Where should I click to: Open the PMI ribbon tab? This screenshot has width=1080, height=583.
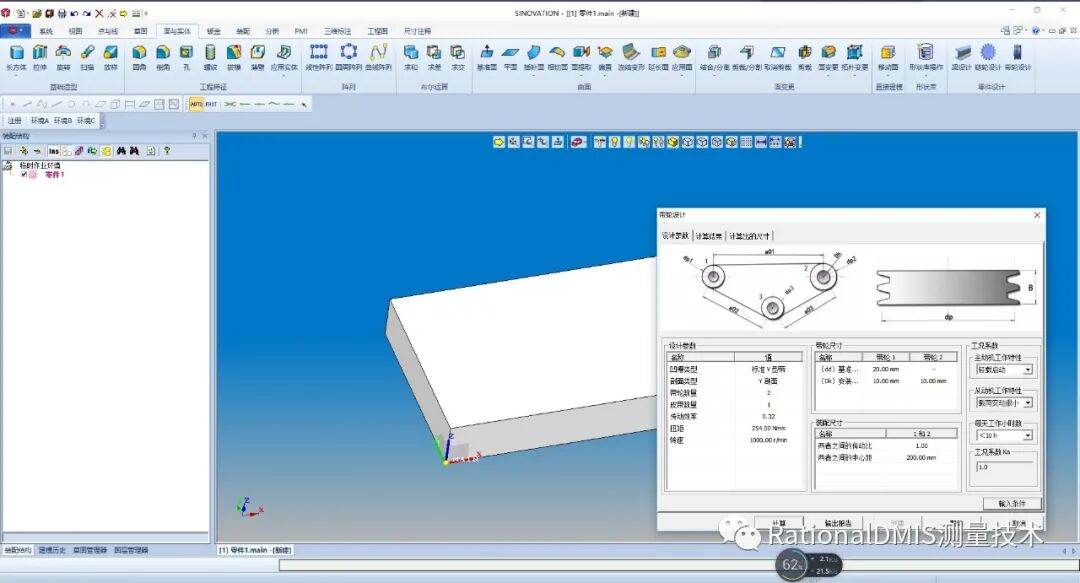coord(301,31)
